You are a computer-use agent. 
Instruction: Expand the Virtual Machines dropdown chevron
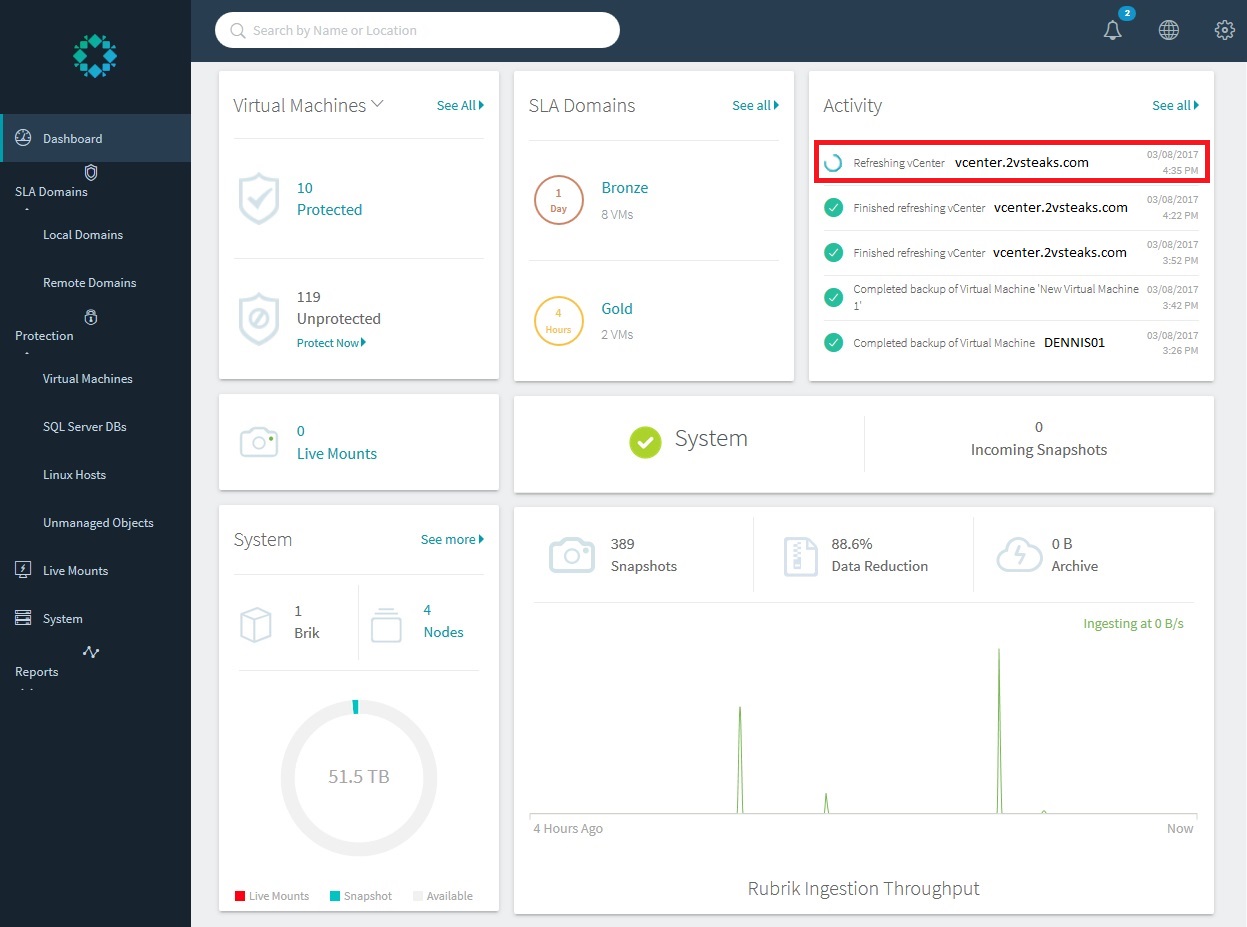[377, 104]
